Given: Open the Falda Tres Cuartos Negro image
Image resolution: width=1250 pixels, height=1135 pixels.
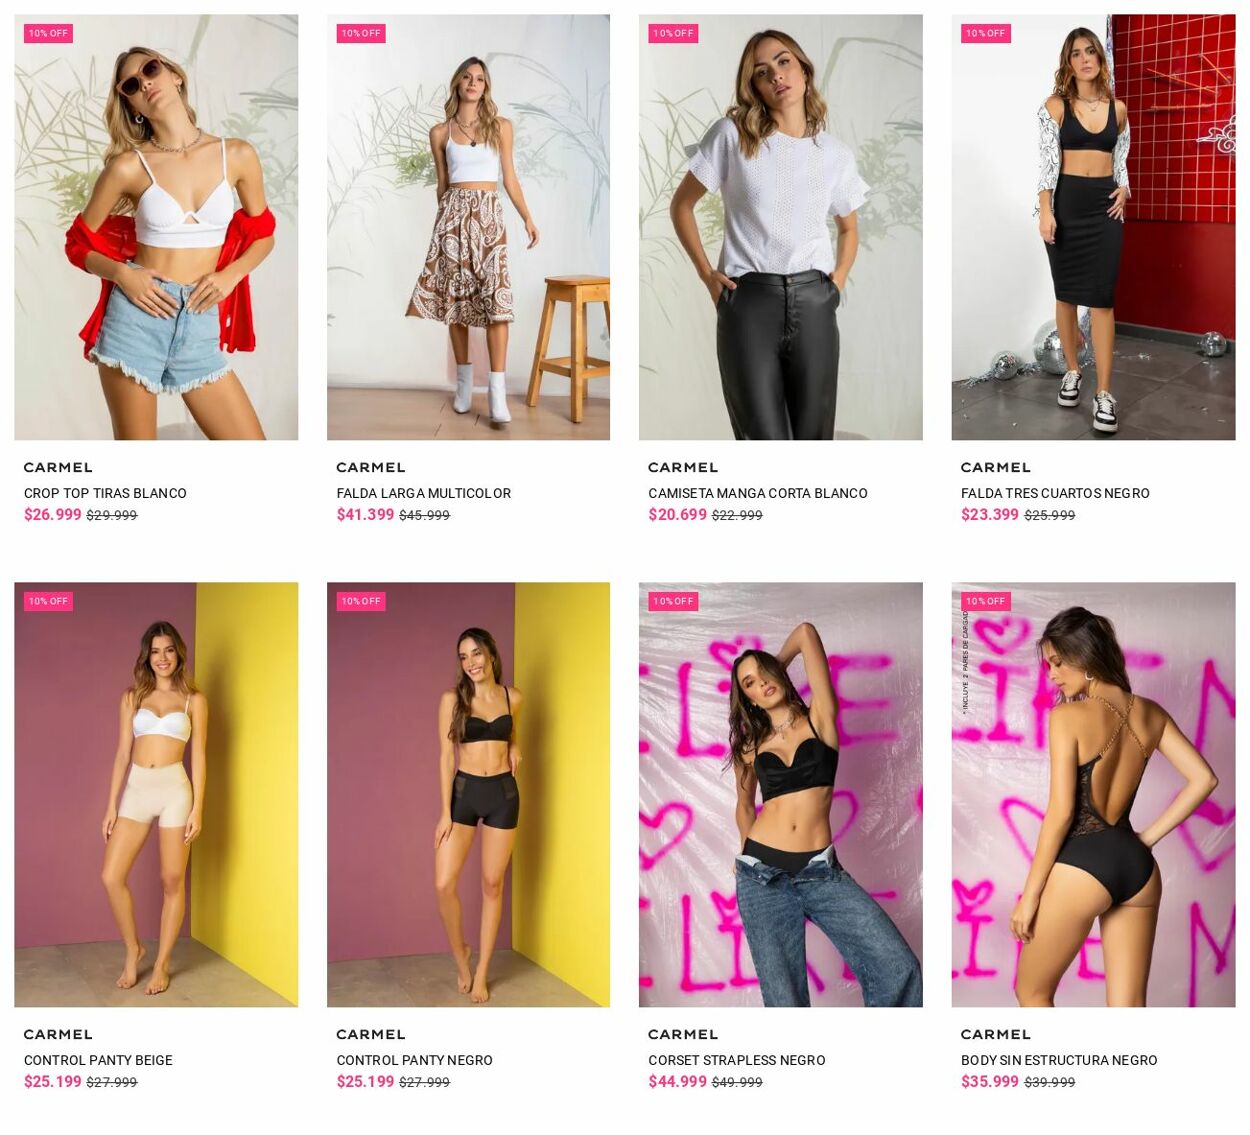Looking at the screenshot, I should coord(1093,227).
